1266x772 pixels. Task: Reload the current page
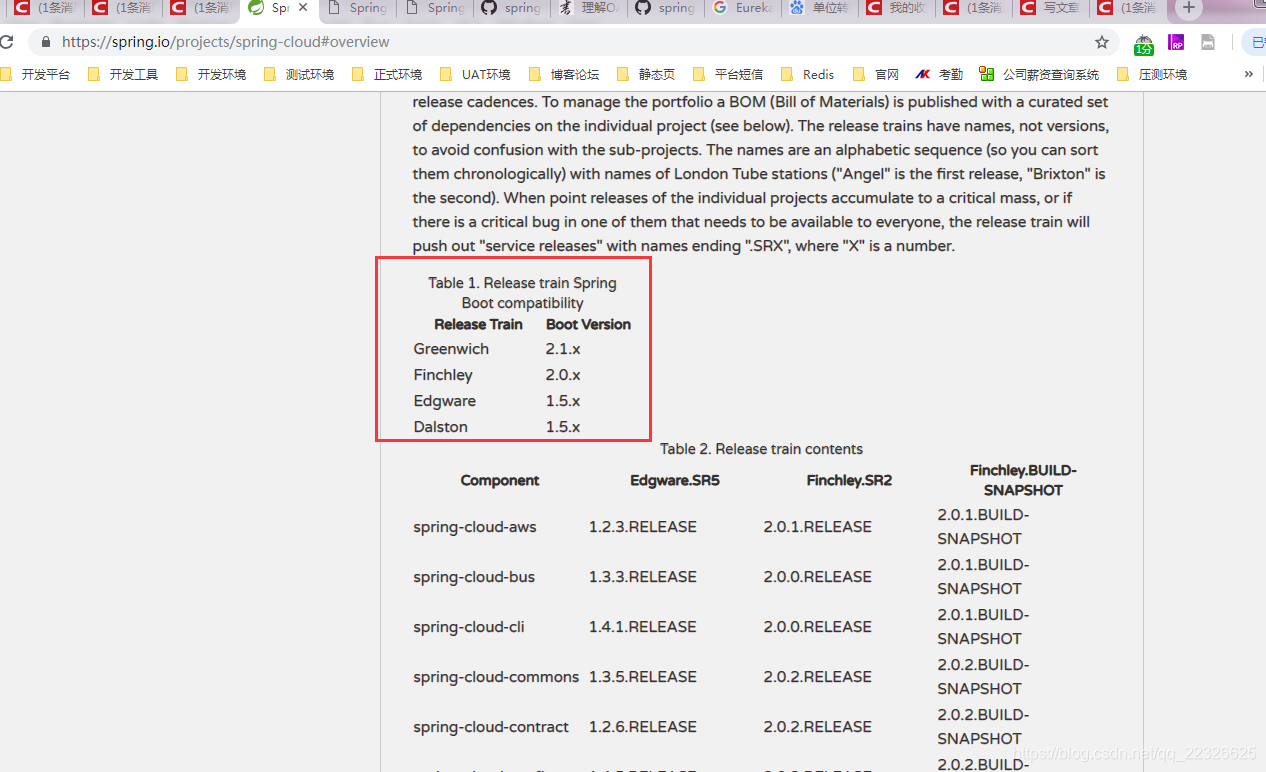5,42
